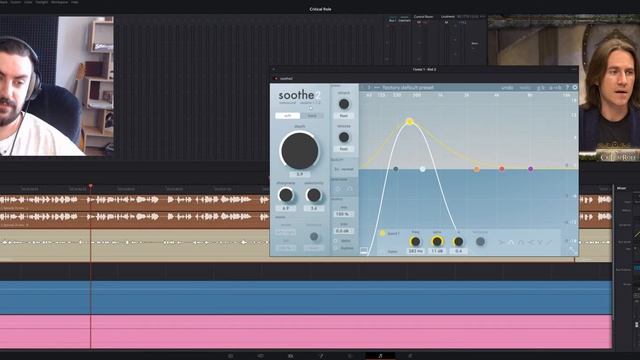
Task: Click the trim 0.0 dB value field
Action: coord(344,231)
